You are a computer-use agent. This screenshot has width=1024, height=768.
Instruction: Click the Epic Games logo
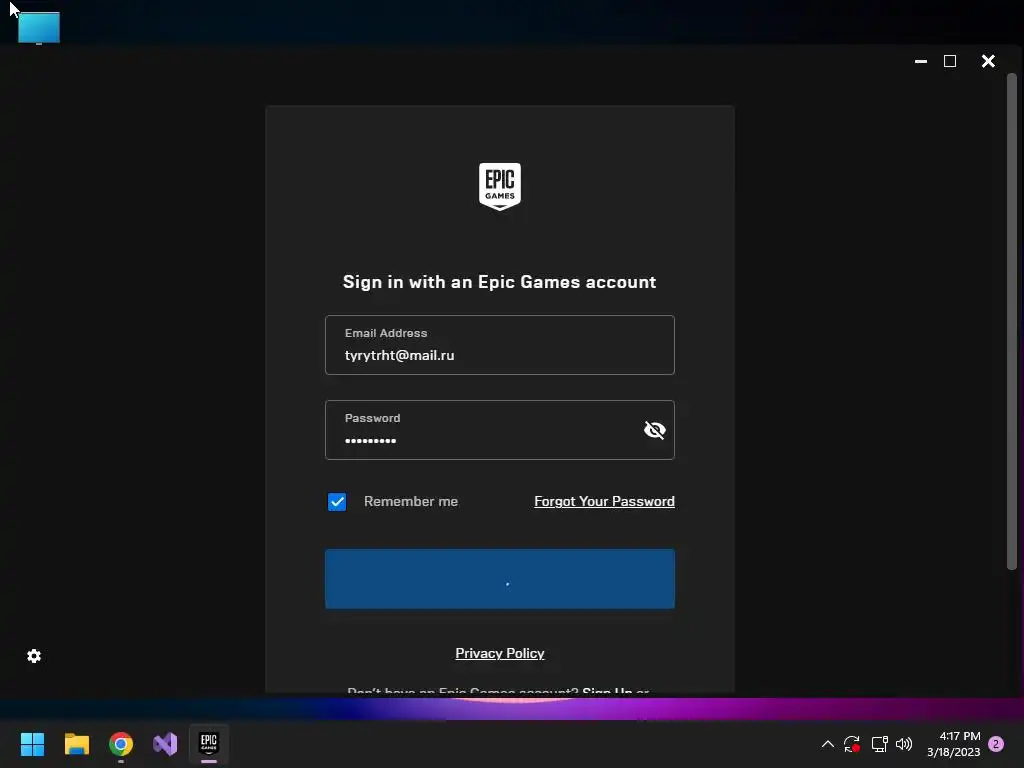(x=500, y=187)
